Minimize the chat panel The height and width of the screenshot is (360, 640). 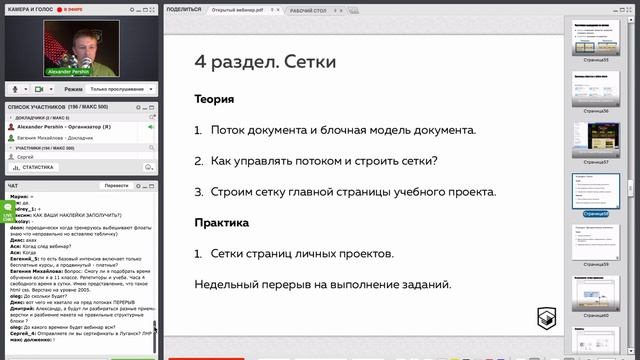pos(145,186)
